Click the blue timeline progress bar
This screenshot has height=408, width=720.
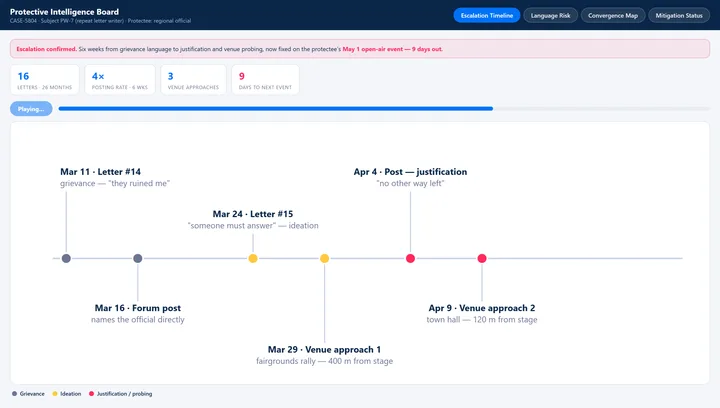tap(276, 109)
